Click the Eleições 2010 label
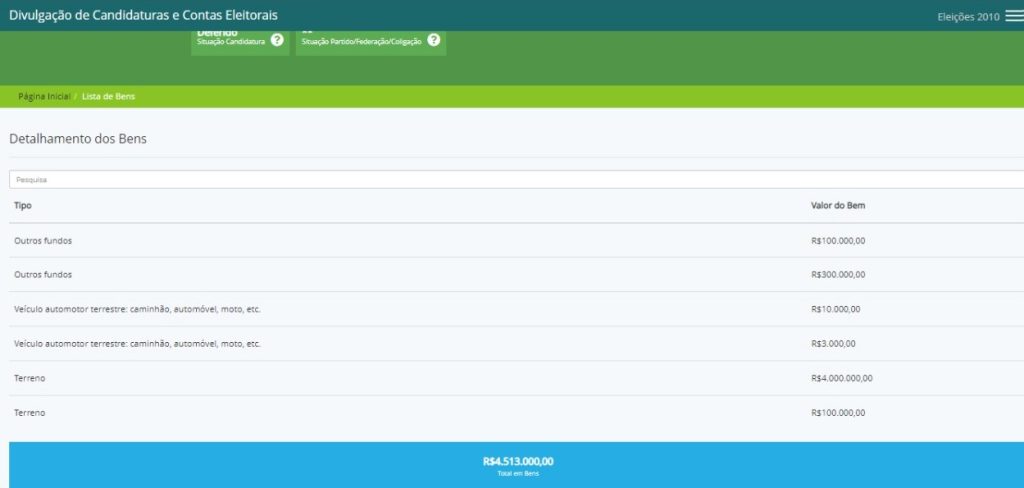The image size is (1024, 488). click(967, 16)
